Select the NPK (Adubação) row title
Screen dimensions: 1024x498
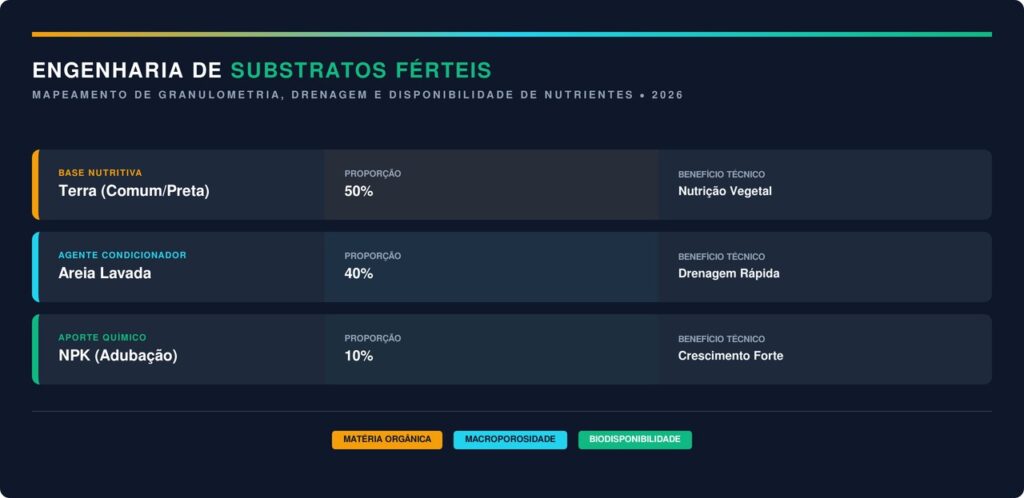coord(118,355)
